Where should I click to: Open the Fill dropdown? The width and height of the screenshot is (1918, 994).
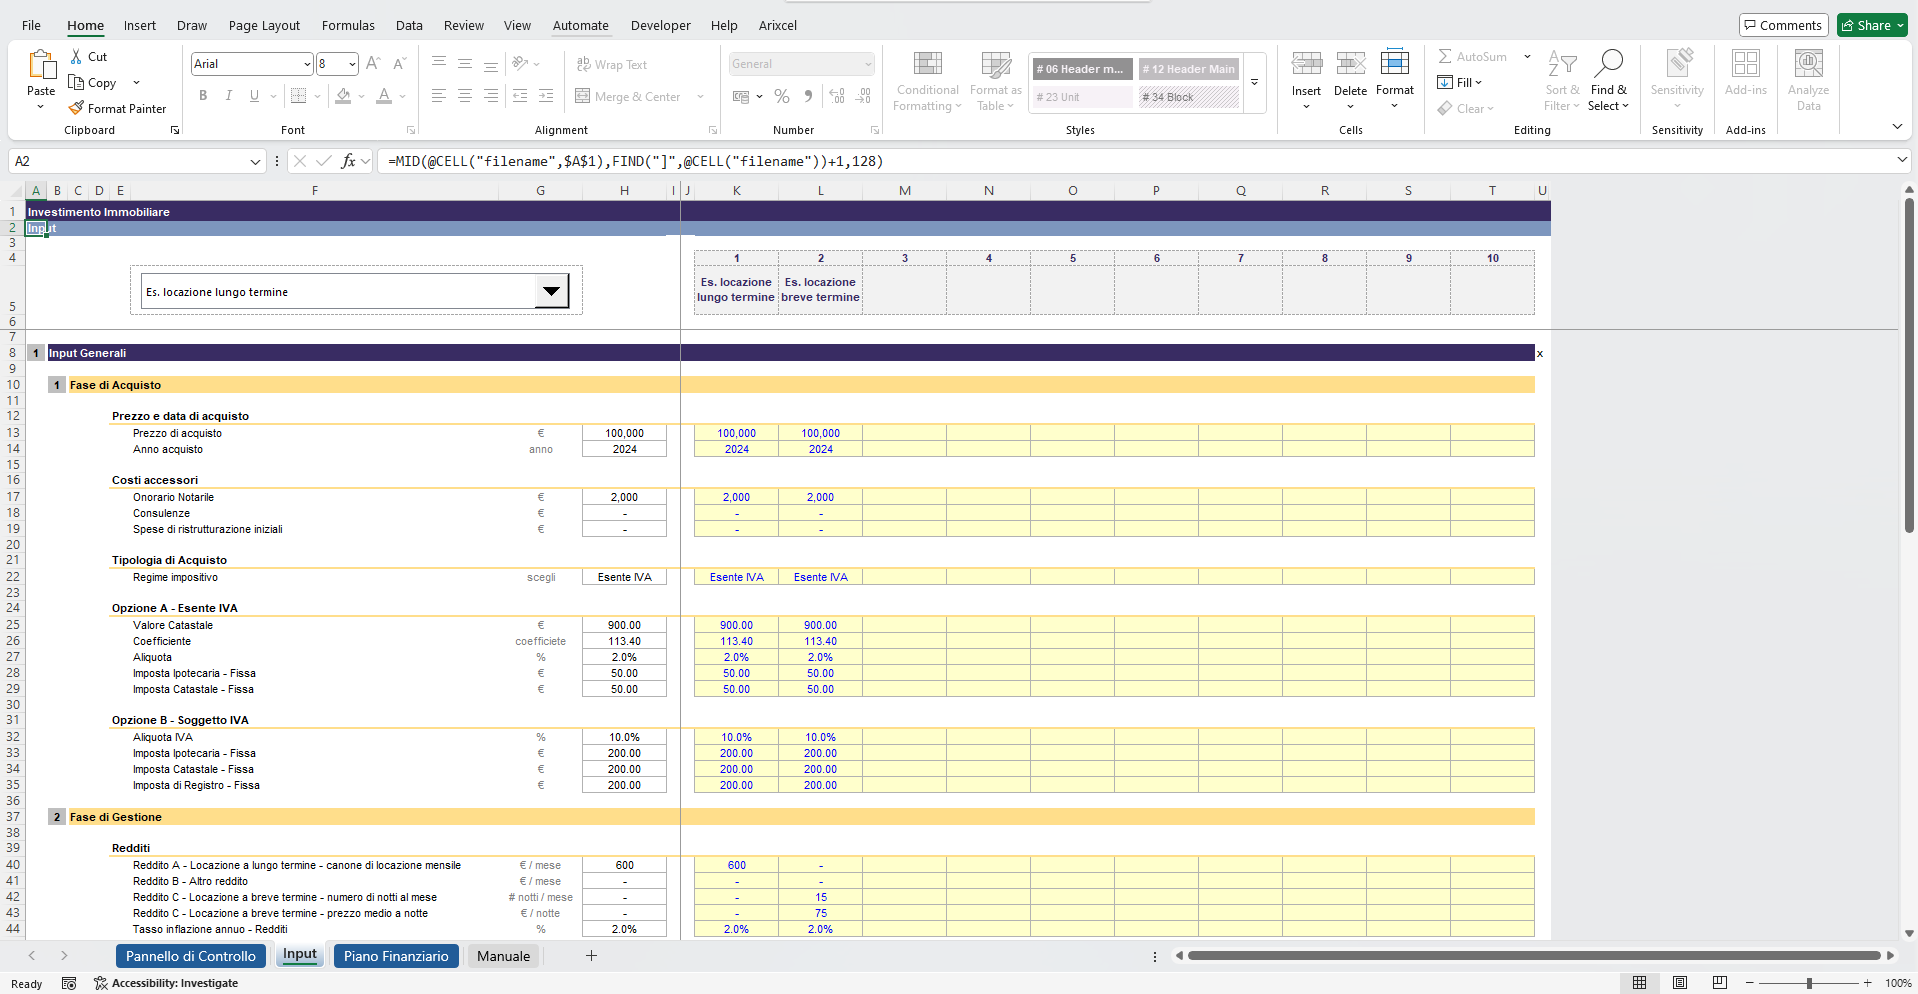point(1460,82)
